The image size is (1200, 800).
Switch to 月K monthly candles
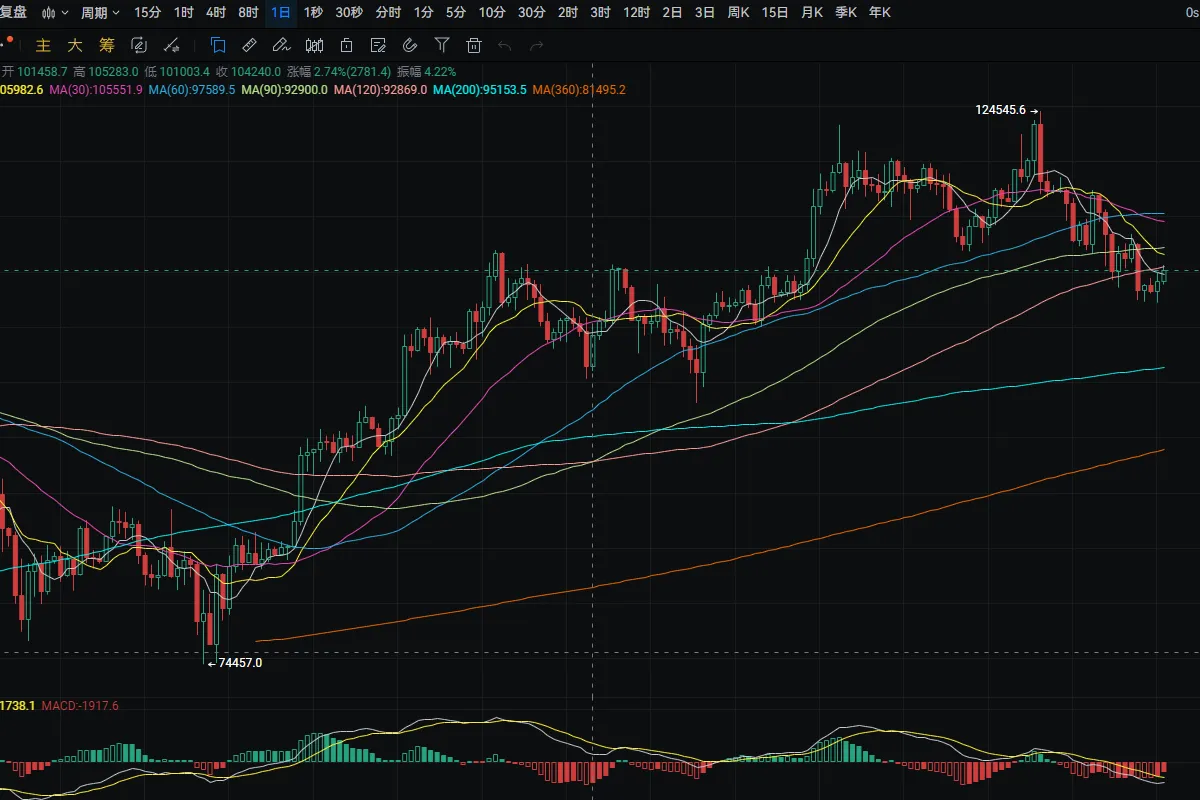point(812,13)
